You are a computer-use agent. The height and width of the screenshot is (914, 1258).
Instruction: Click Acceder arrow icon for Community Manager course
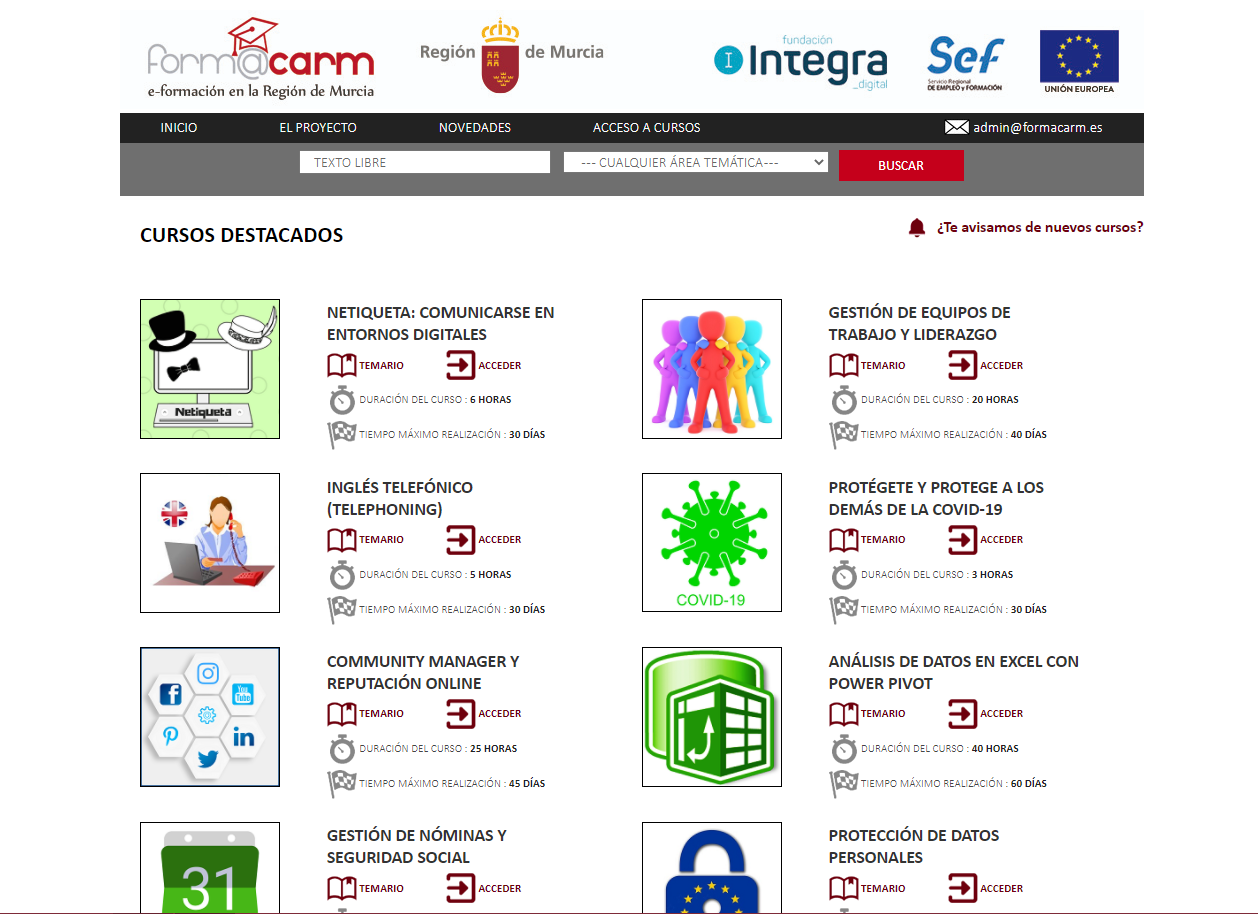pyautogui.click(x=461, y=714)
